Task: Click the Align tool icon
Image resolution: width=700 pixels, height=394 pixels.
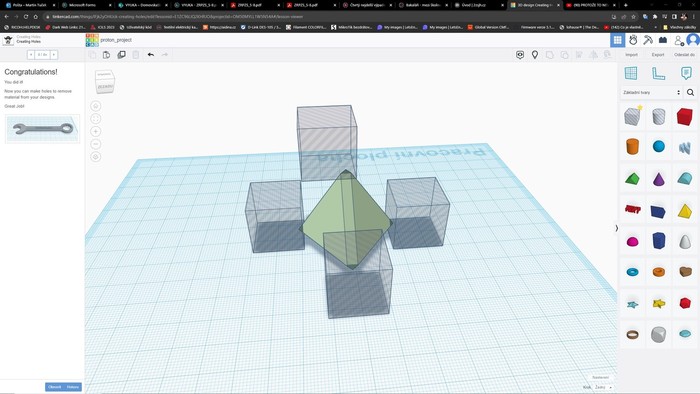Action: pyautogui.click(x=579, y=54)
